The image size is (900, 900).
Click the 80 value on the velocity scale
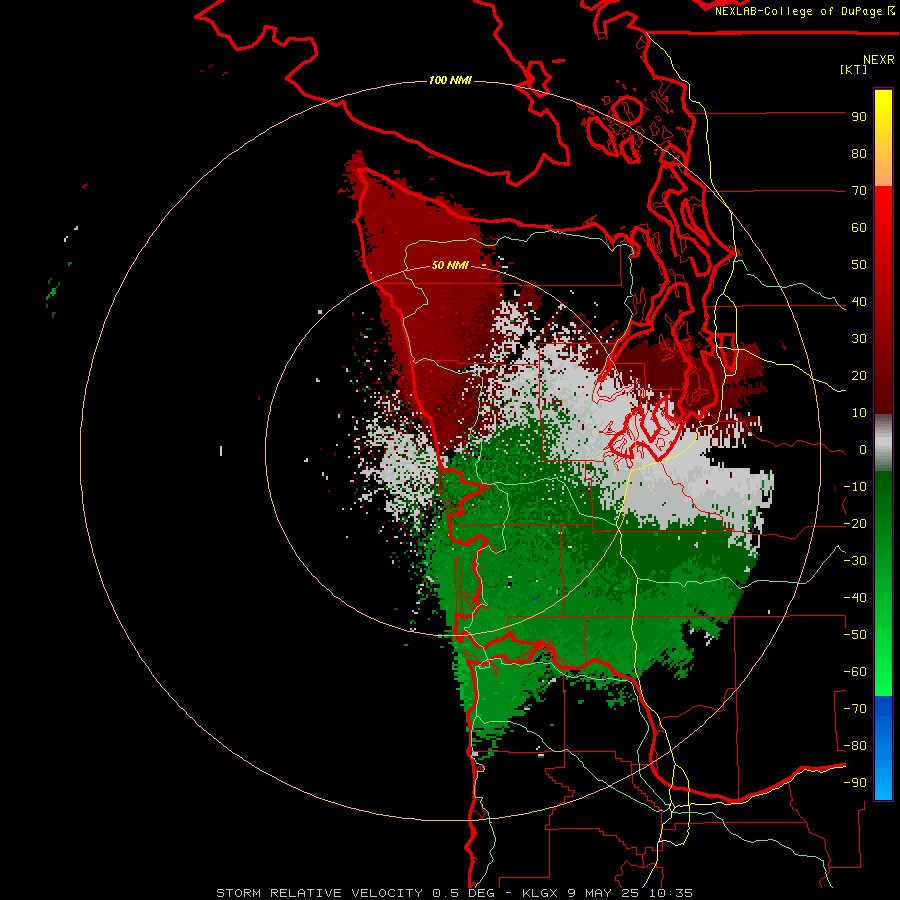(859, 154)
